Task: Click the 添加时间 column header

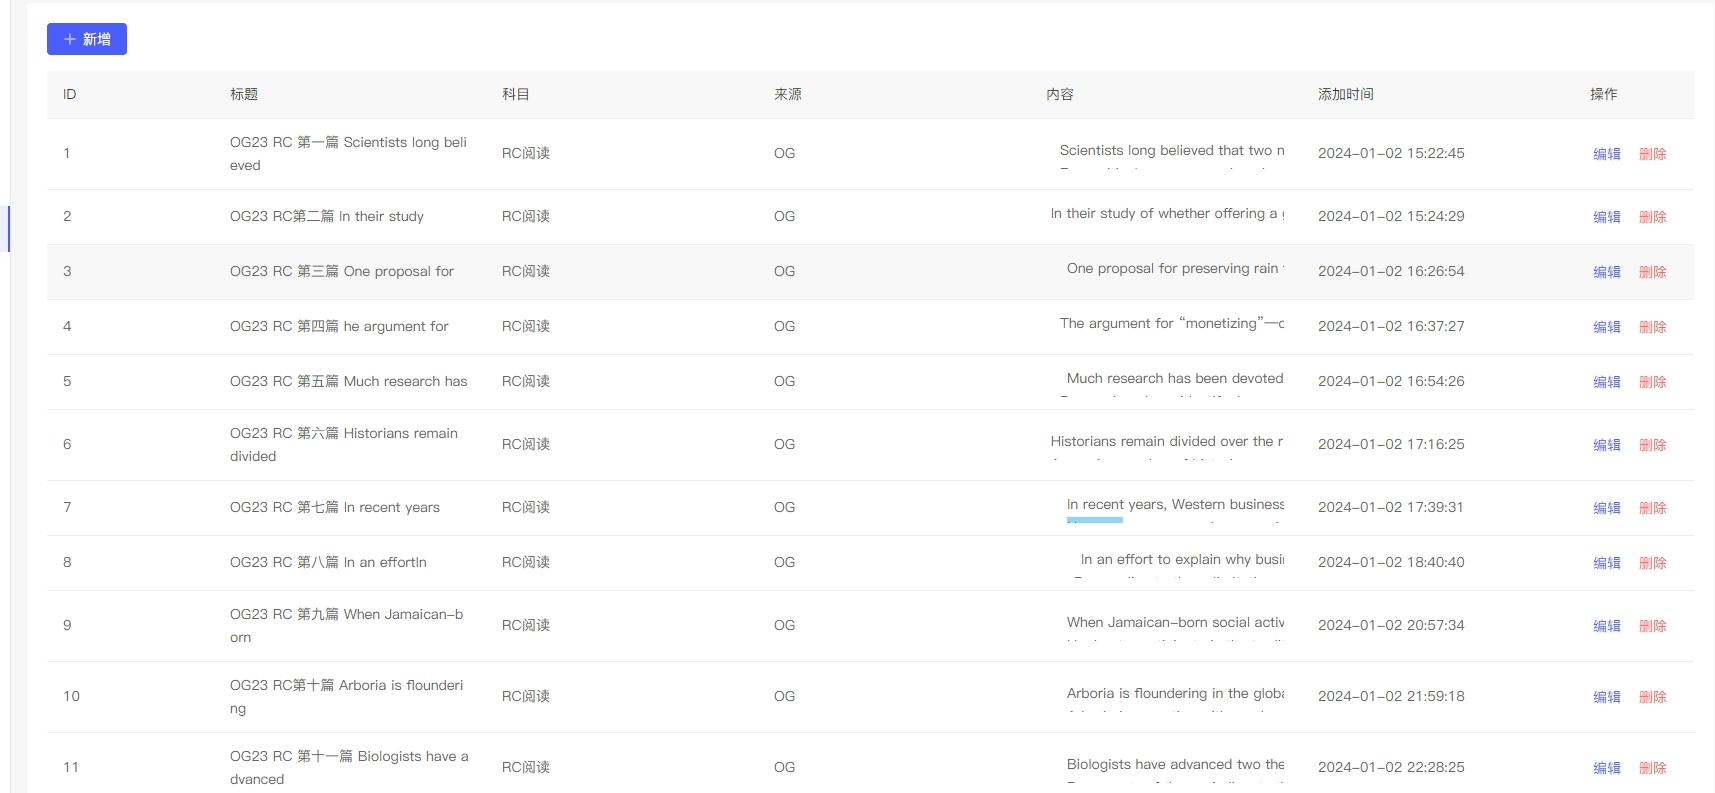Action: [1345, 94]
